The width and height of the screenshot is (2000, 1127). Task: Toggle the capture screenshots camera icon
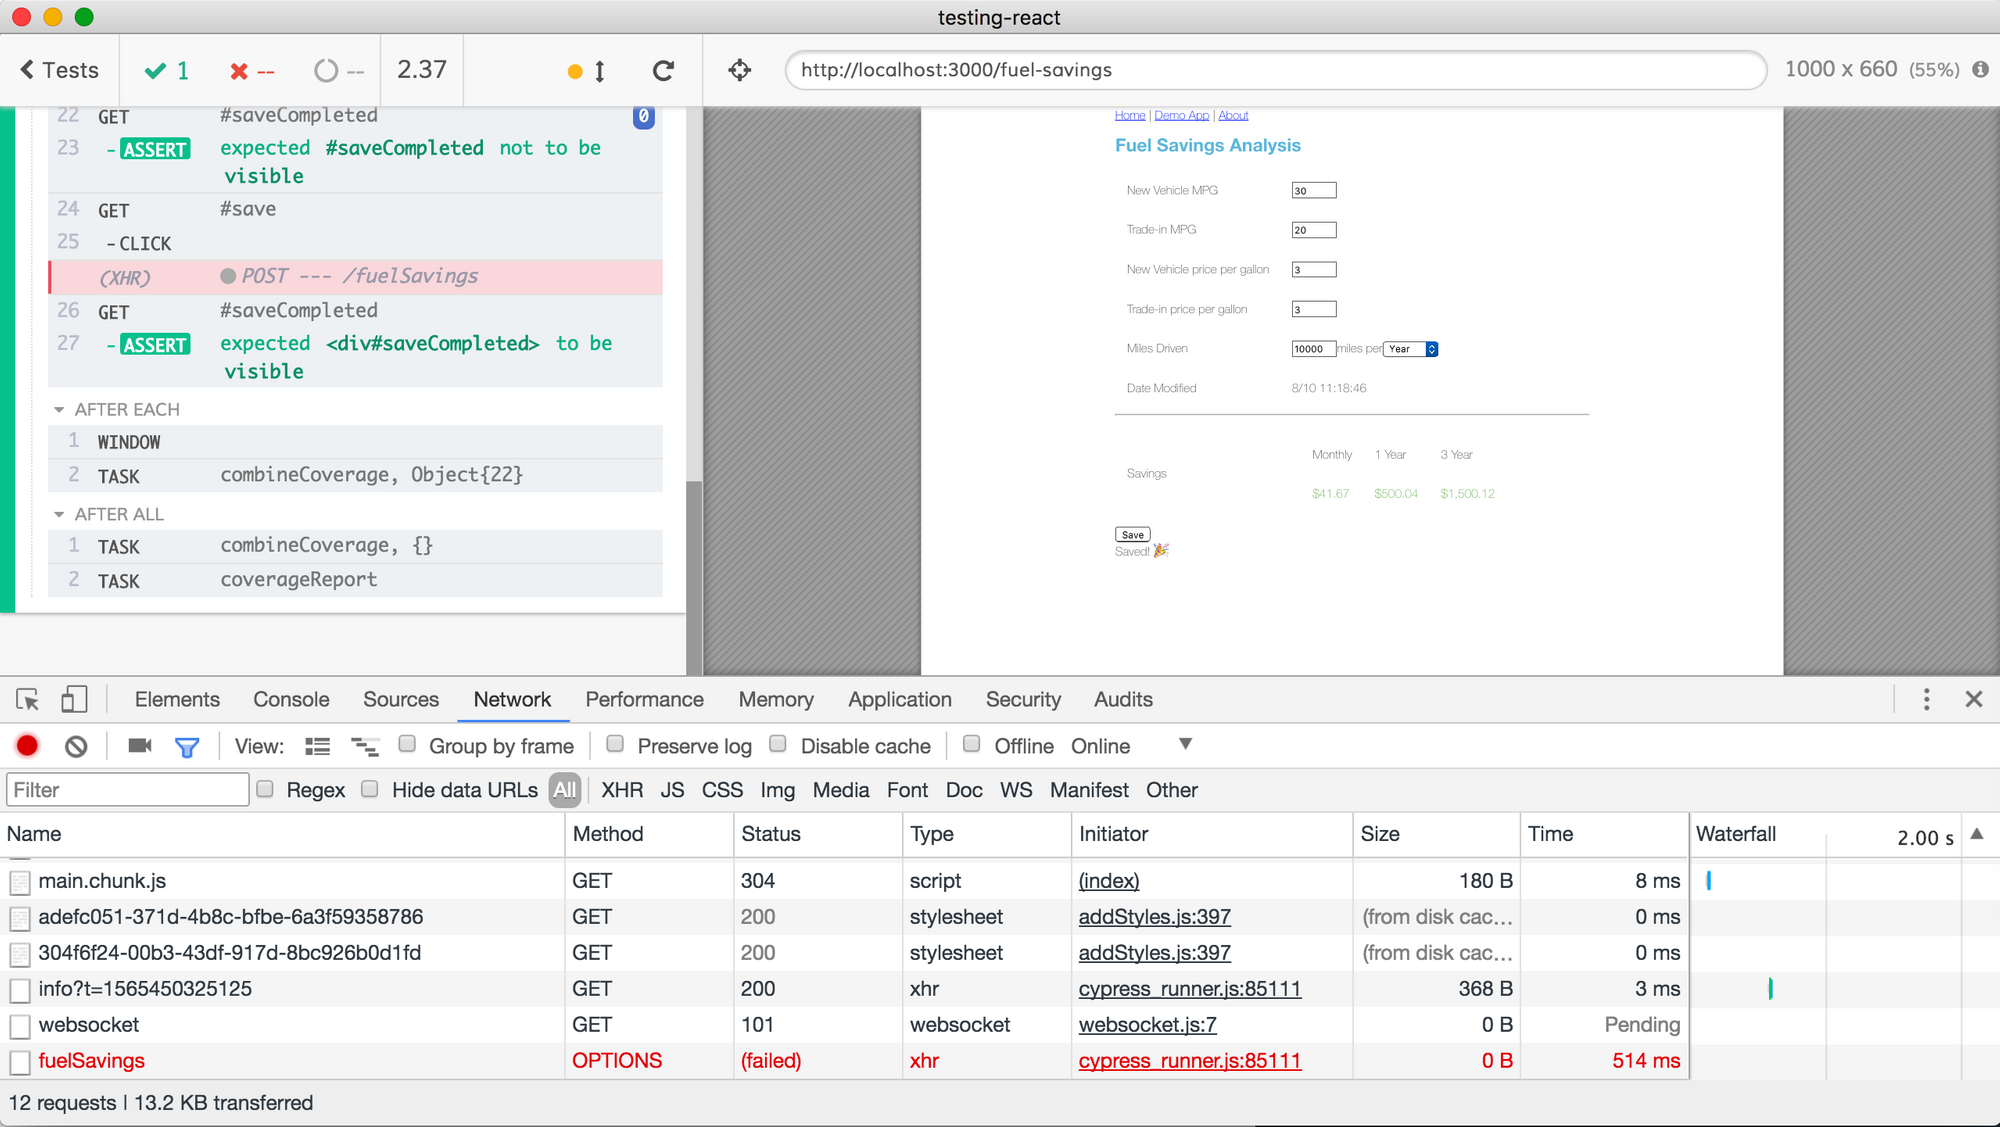tap(140, 746)
